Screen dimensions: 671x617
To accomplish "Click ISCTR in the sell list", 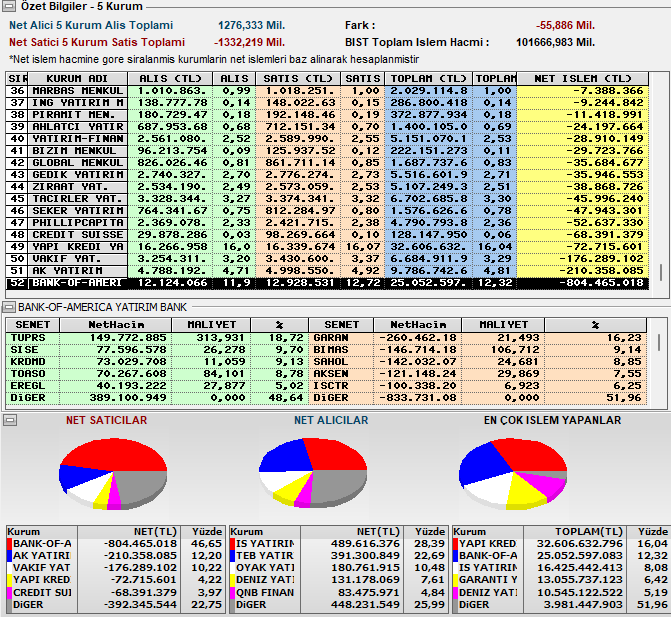I will (331, 386).
